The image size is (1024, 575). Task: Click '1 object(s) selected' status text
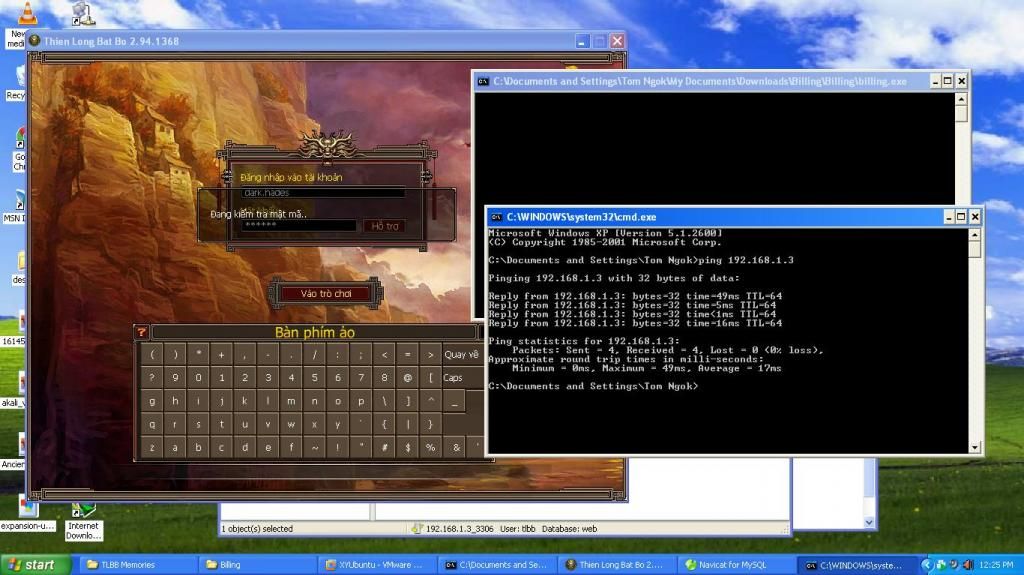click(257, 529)
